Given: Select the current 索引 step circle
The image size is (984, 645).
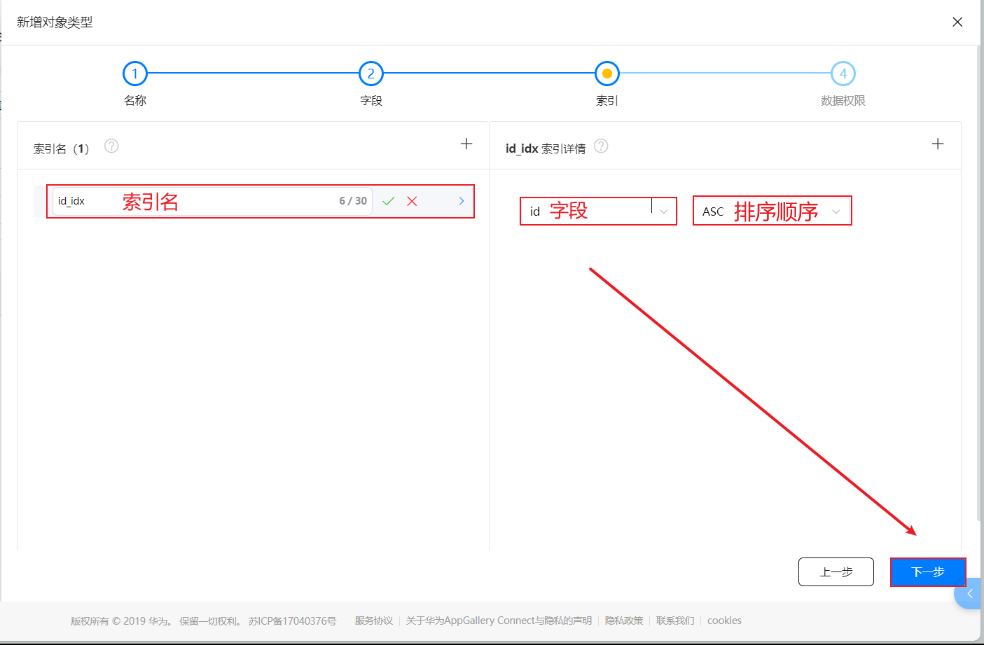Looking at the screenshot, I should click(x=607, y=73).
